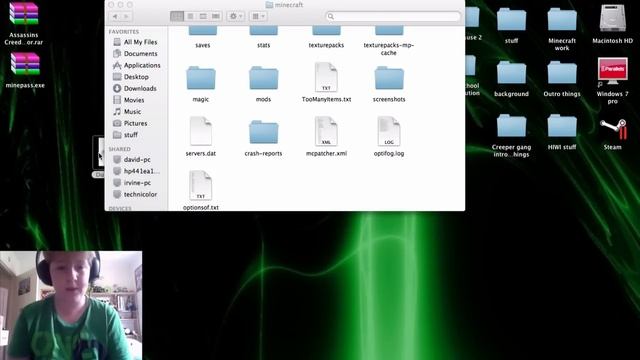Select the Macintosh HD drive icon
640x360 pixels.
612,18
